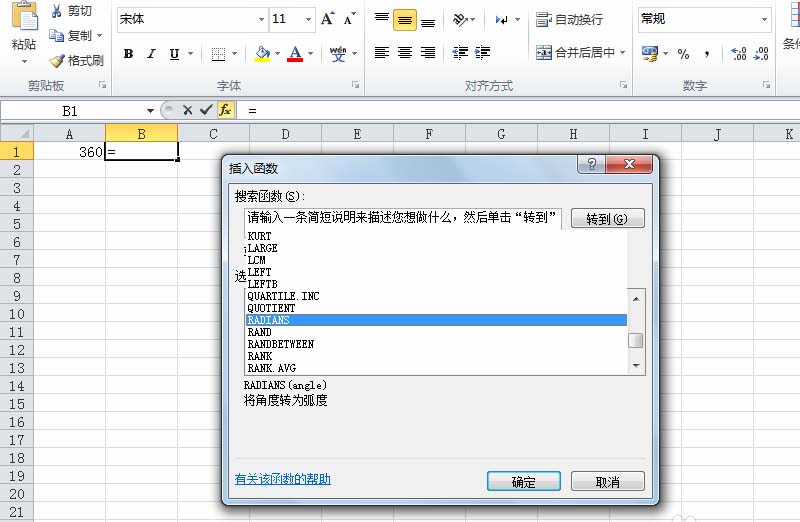Open alignment group dialog launcher

pos(623,85)
